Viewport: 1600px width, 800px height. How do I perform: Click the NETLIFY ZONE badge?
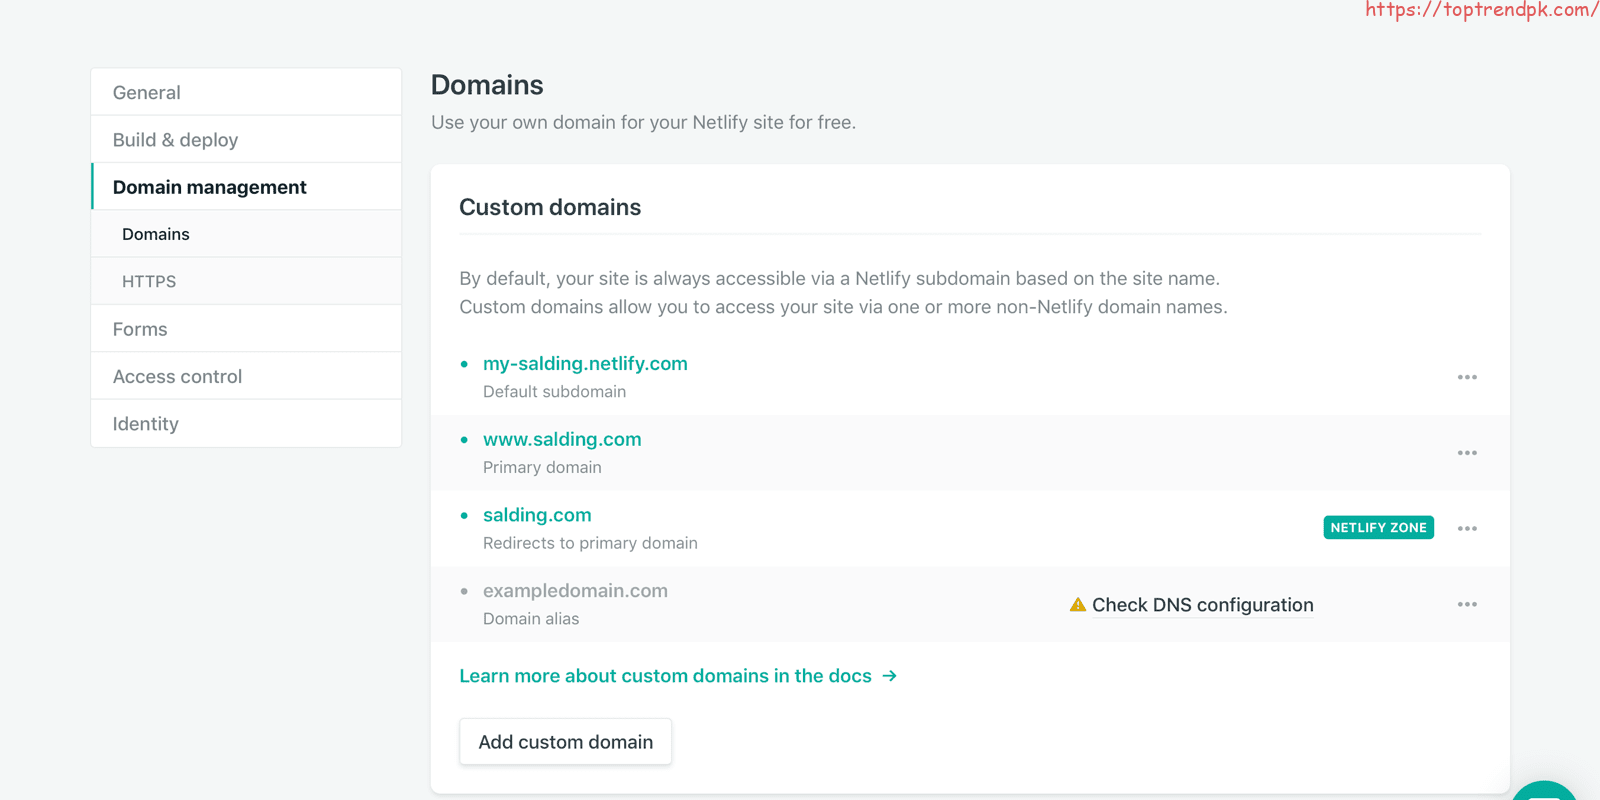tap(1378, 528)
